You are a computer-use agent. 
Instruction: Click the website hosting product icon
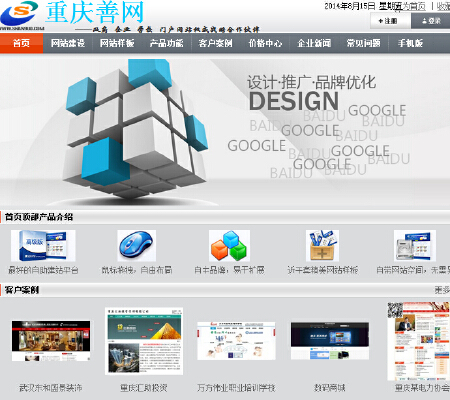coord(415,246)
